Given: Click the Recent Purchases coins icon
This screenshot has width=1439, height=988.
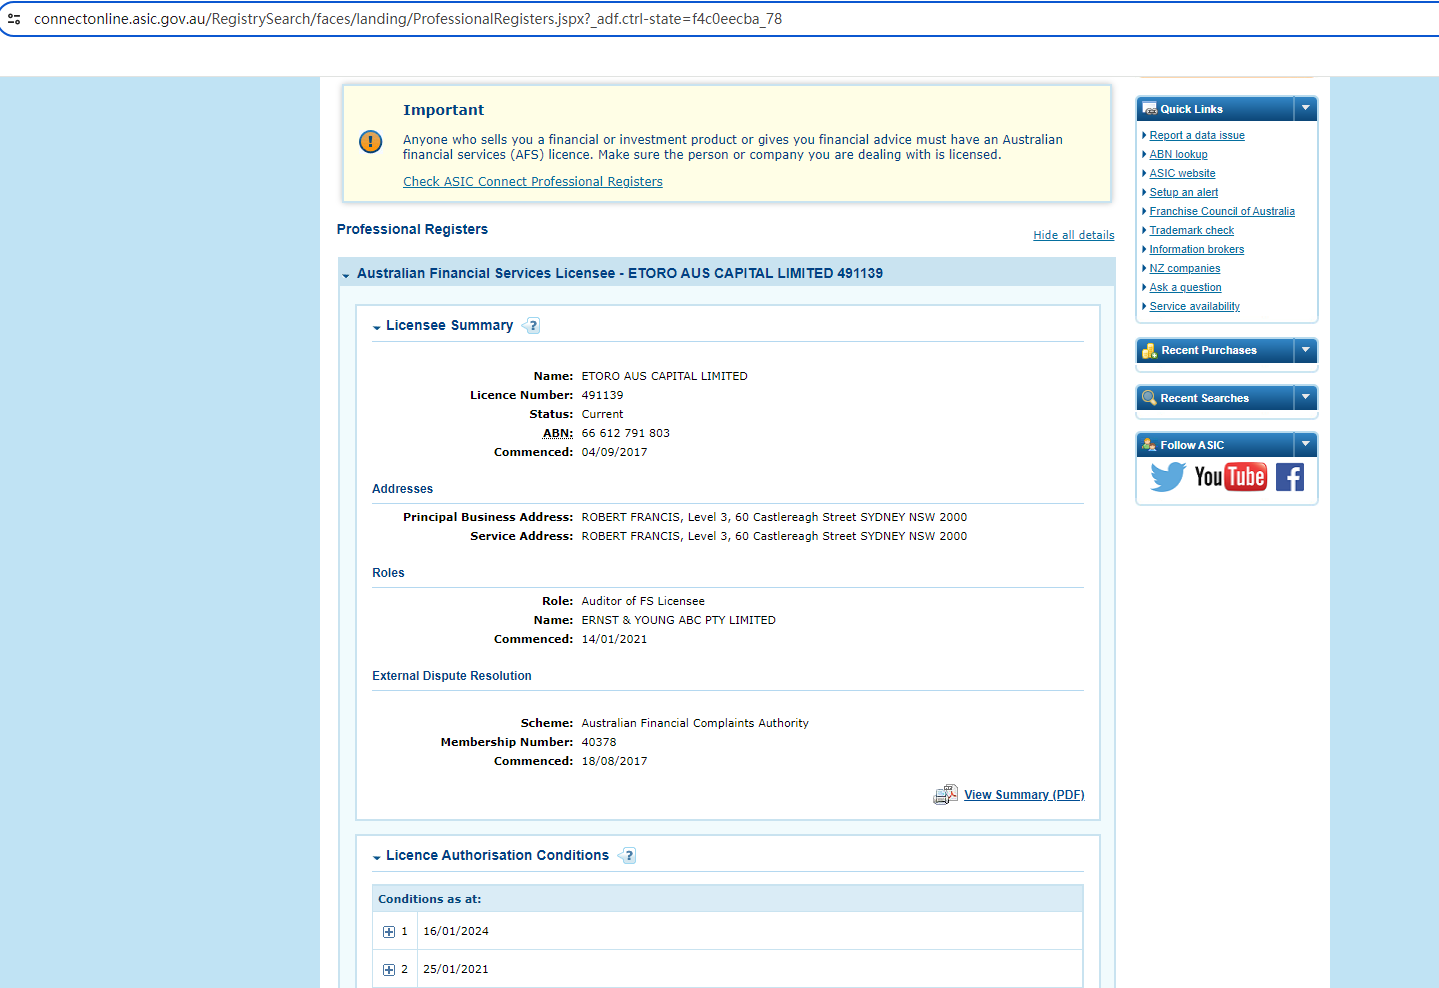Looking at the screenshot, I should [1150, 351].
